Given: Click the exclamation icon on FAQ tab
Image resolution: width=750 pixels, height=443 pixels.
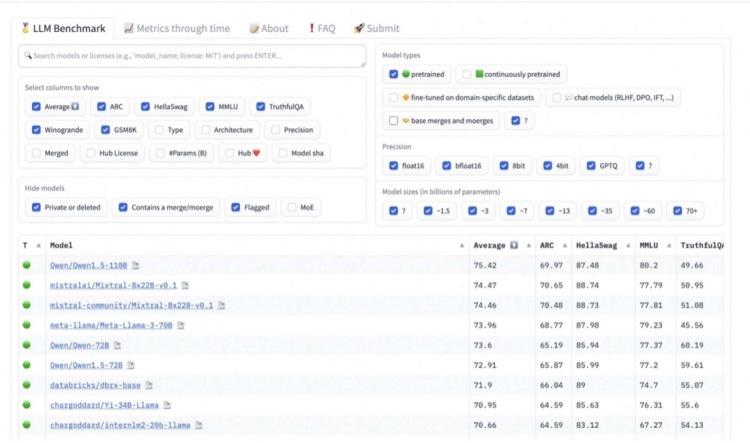Looking at the screenshot, I should [x=312, y=28].
